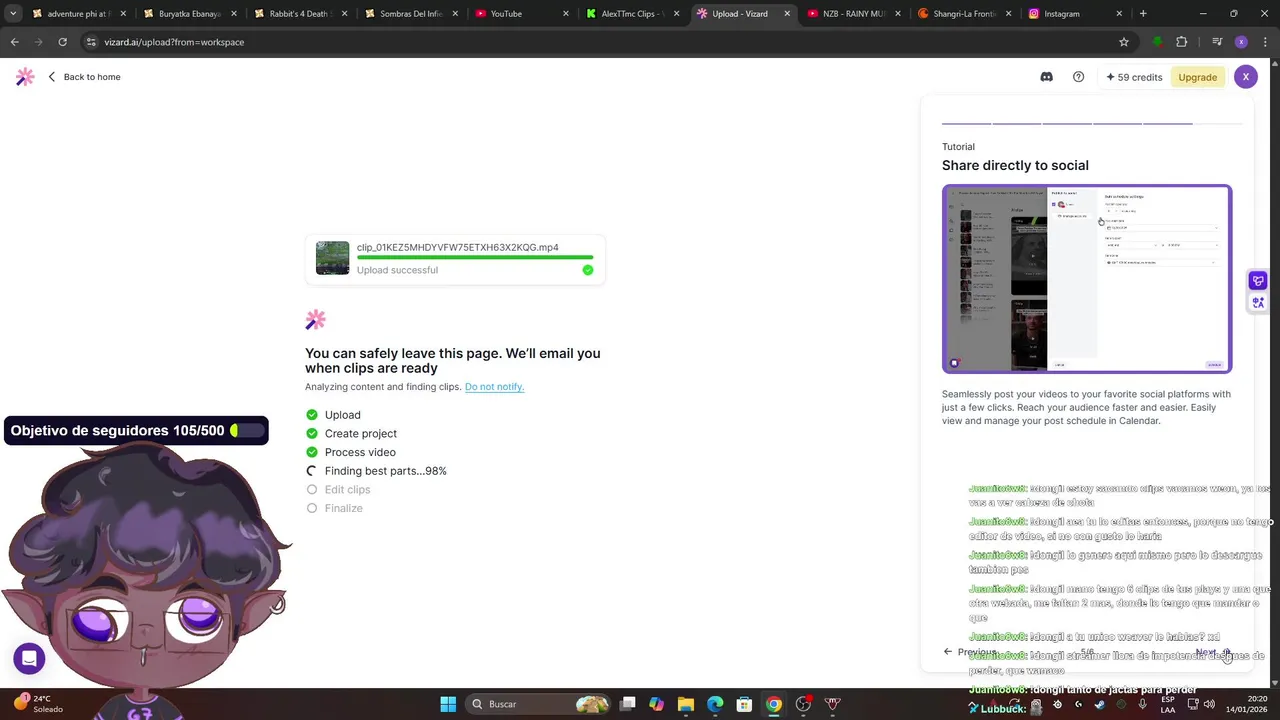Reload the Vizard page

click(62, 42)
